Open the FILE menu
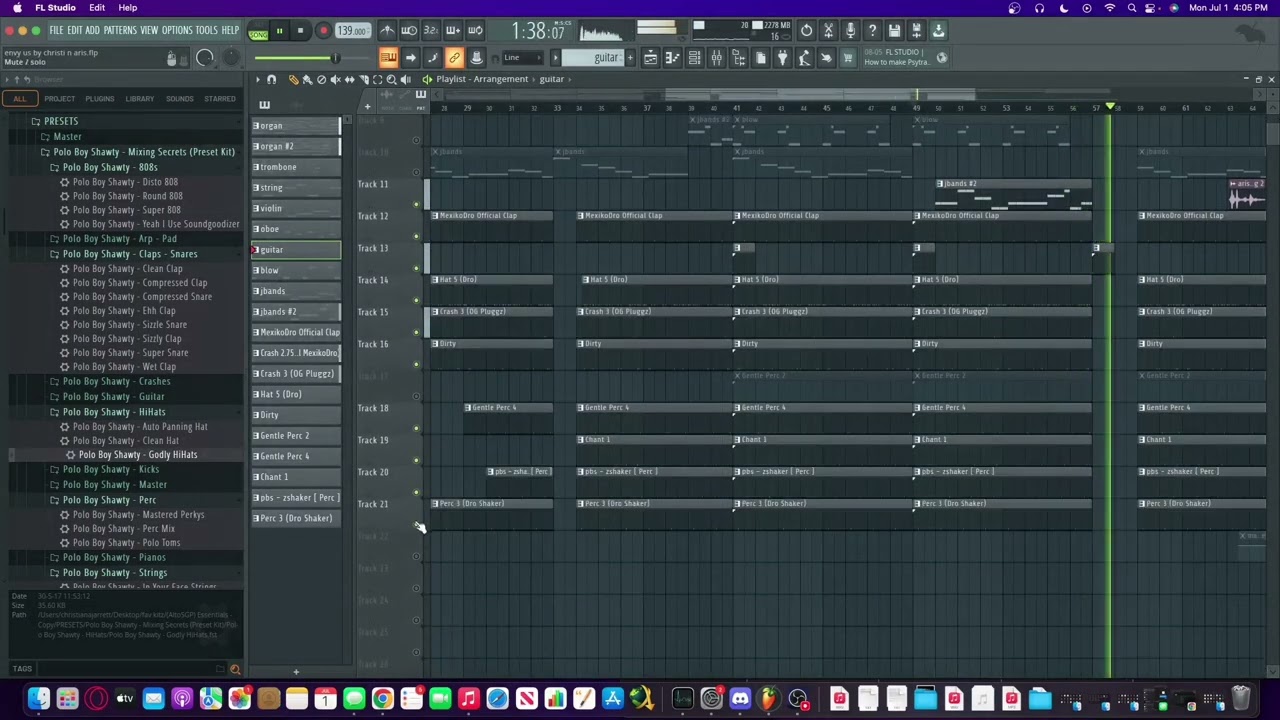The height and width of the screenshot is (720, 1280). 56,31
